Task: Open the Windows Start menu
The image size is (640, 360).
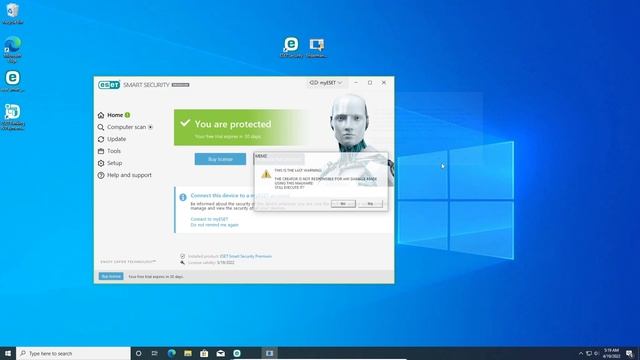Action: point(8,353)
